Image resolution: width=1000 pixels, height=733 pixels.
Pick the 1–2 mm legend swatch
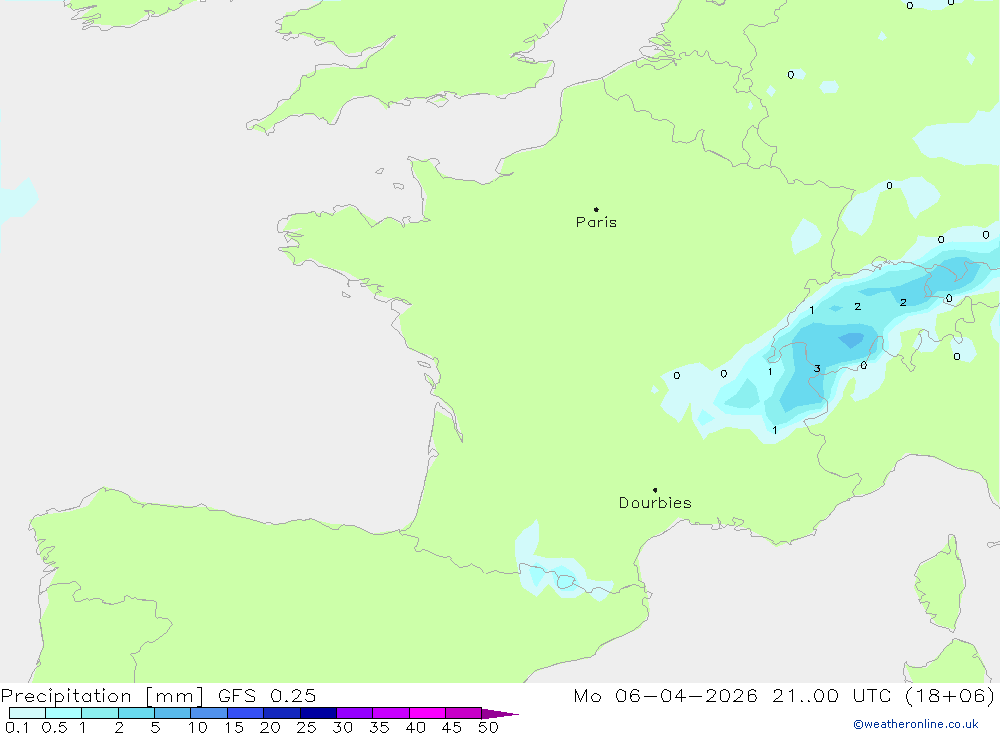(99, 713)
